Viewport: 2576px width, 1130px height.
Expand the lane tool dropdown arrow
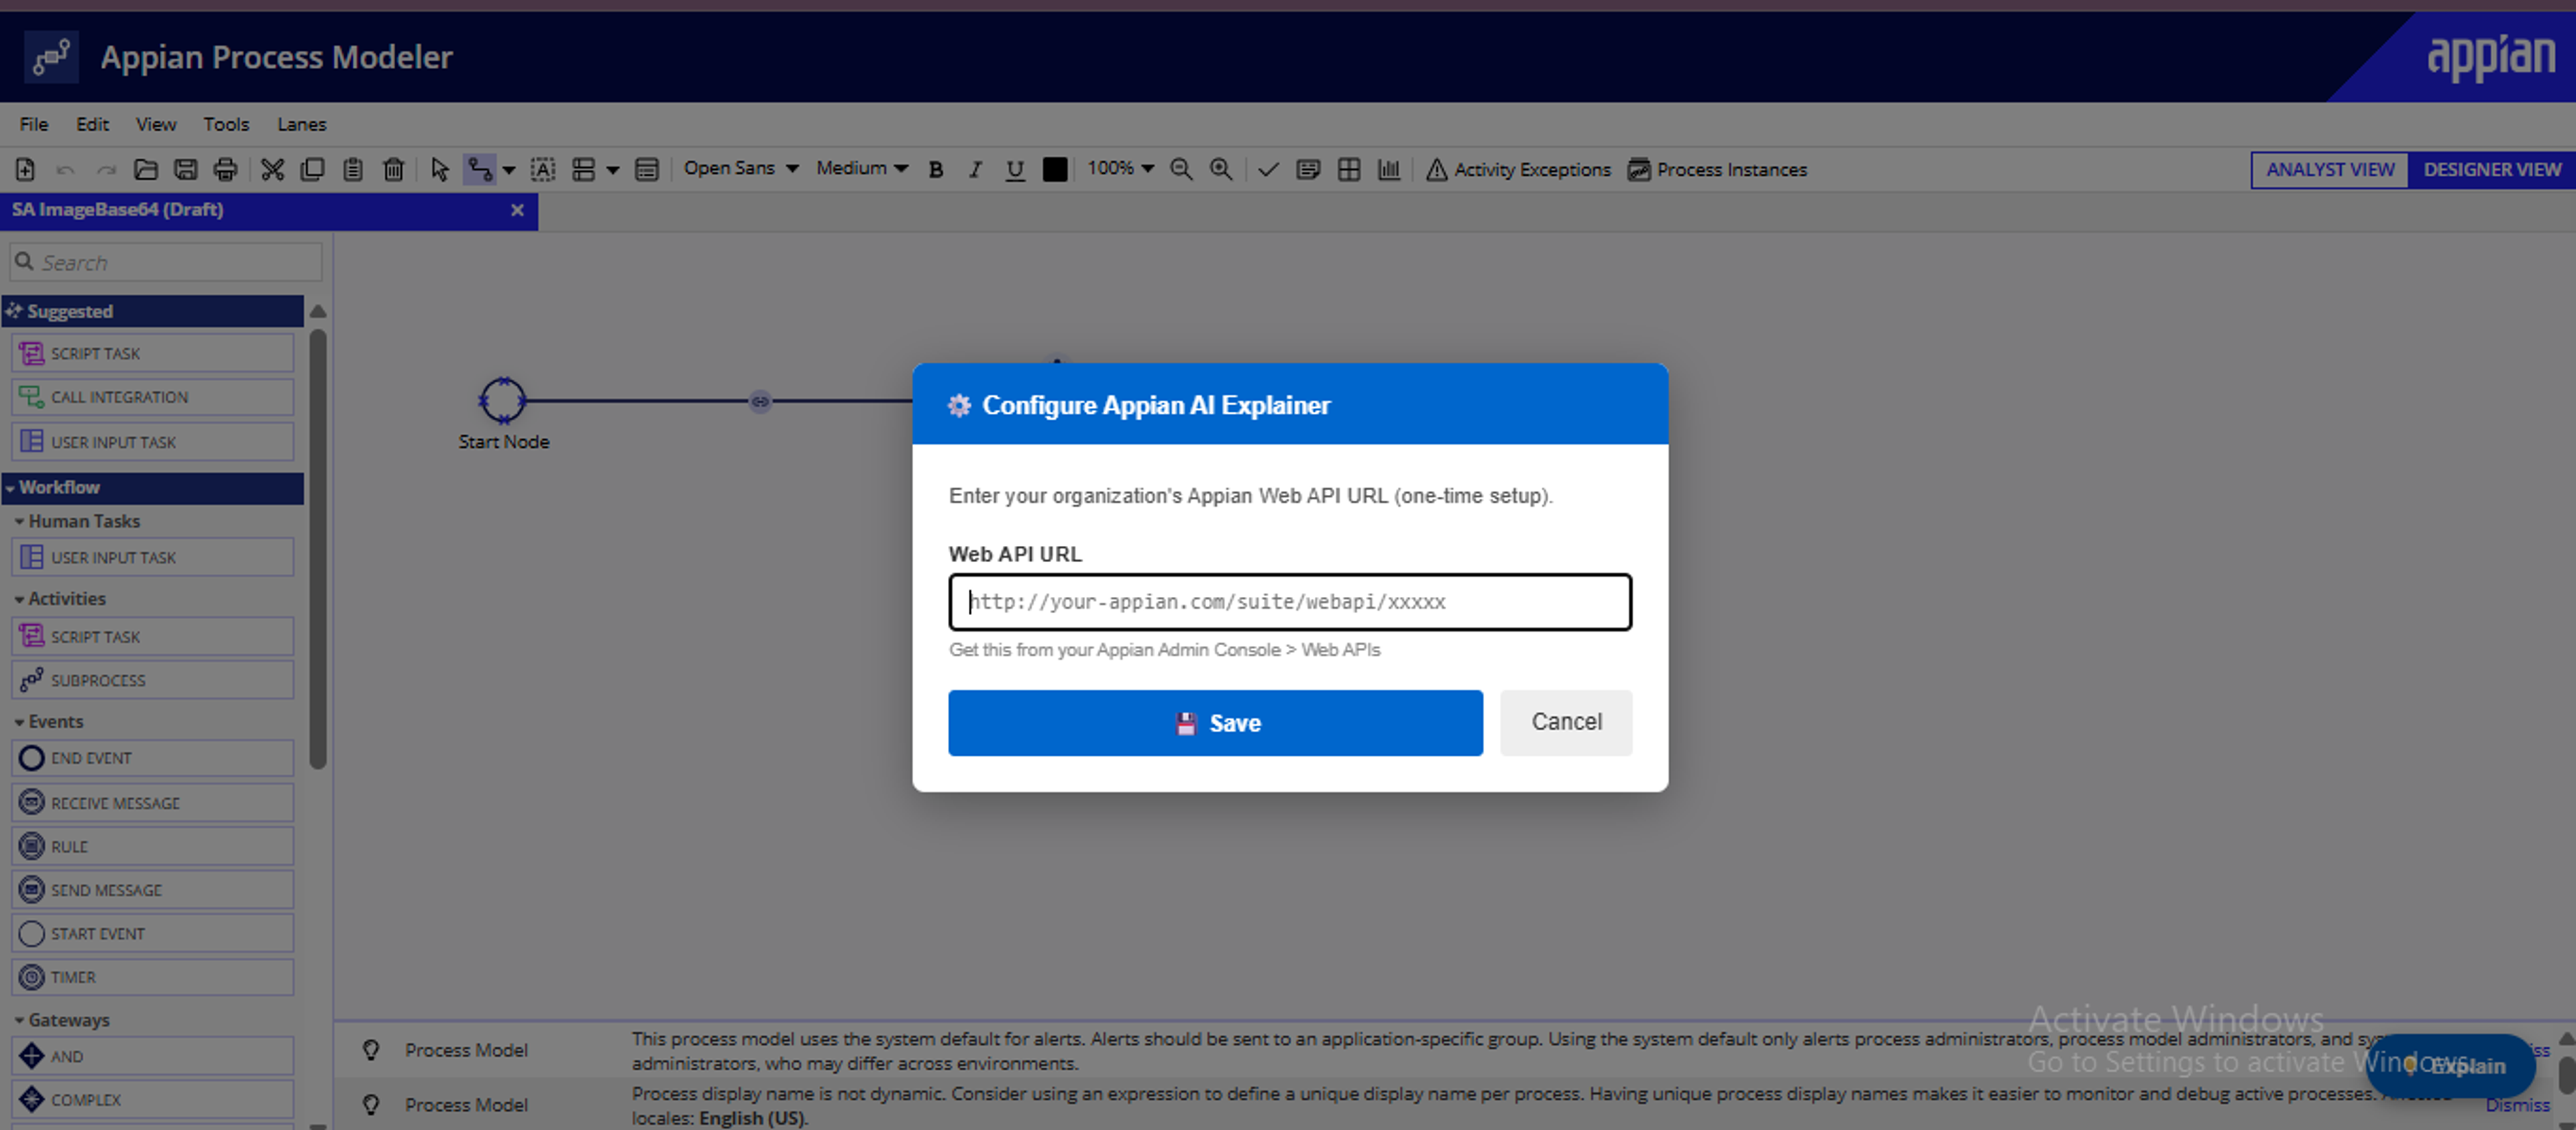pos(613,170)
